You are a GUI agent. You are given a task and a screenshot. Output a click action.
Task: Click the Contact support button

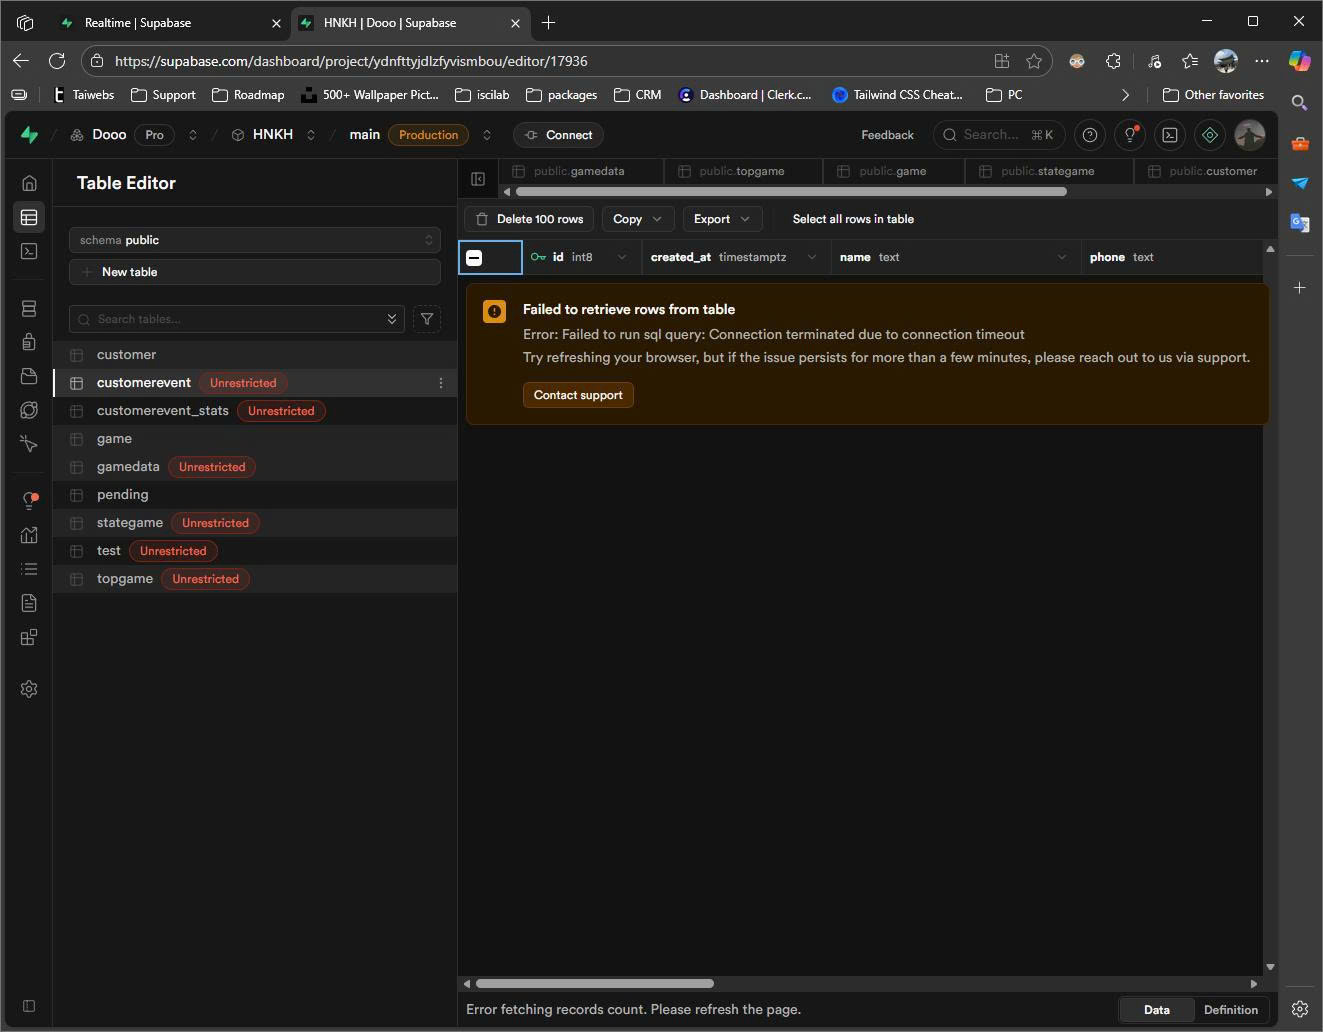[578, 395]
